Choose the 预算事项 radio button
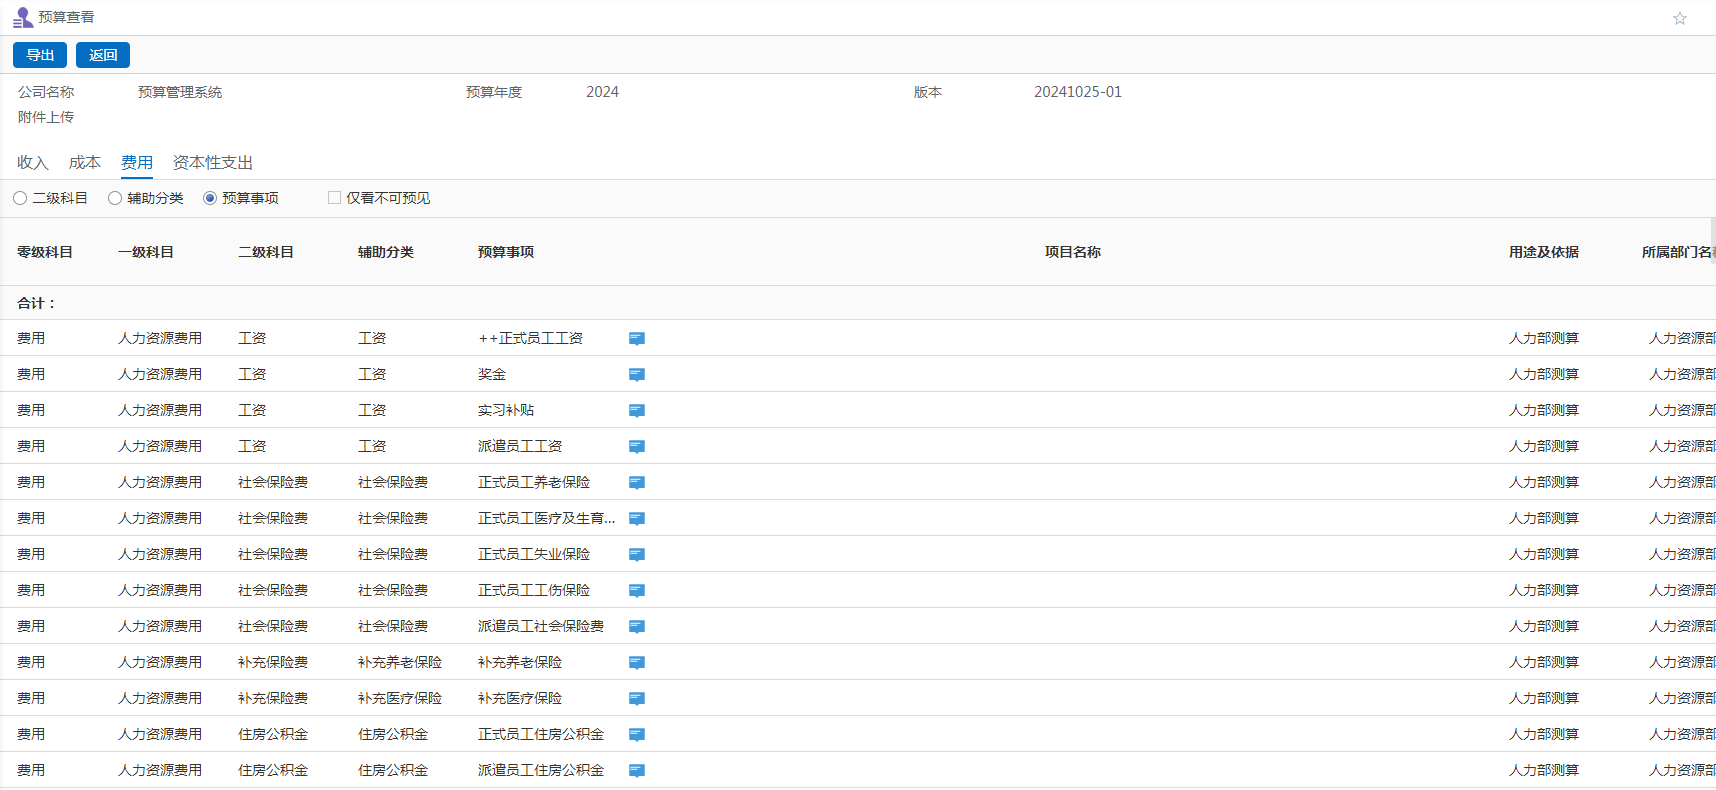This screenshot has height=790, width=1716. (x=210, y=198)
